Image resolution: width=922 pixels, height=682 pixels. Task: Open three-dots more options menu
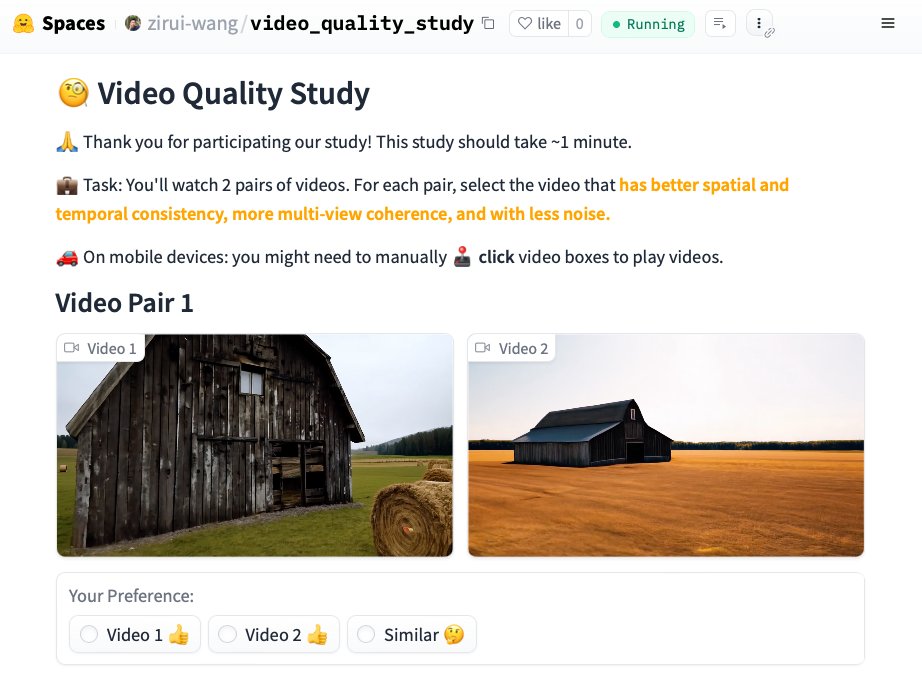click(759, 24)
